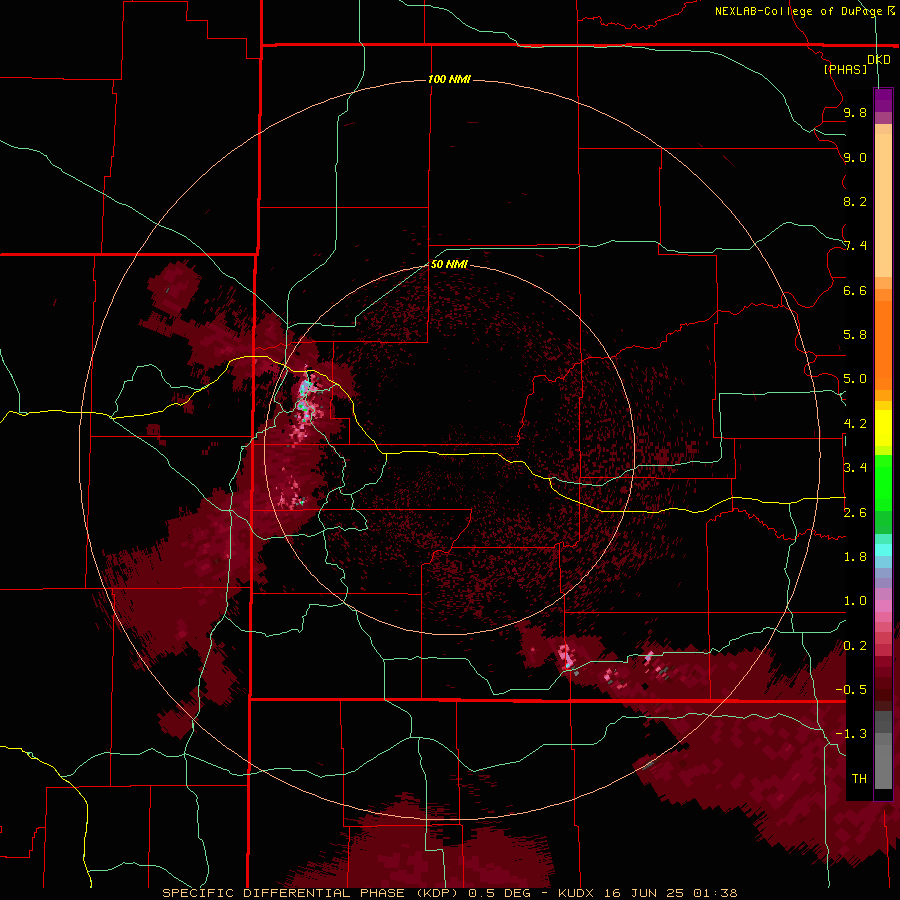Click the 50 NMI range ring label
Viewport: 900px width, 900px height.
pyautogui.click(x=449, y=264)
